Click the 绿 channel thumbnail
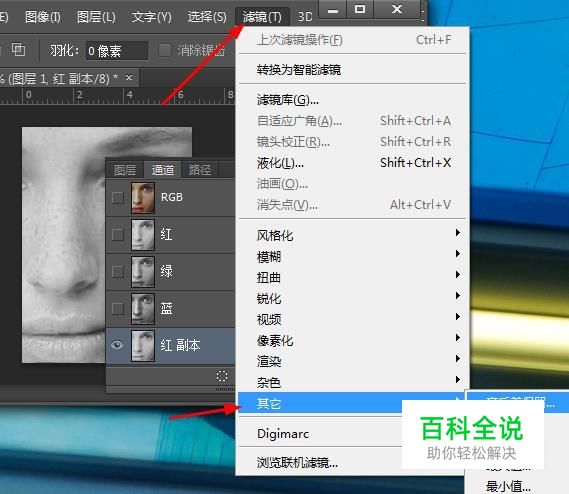 pos(143,272)
